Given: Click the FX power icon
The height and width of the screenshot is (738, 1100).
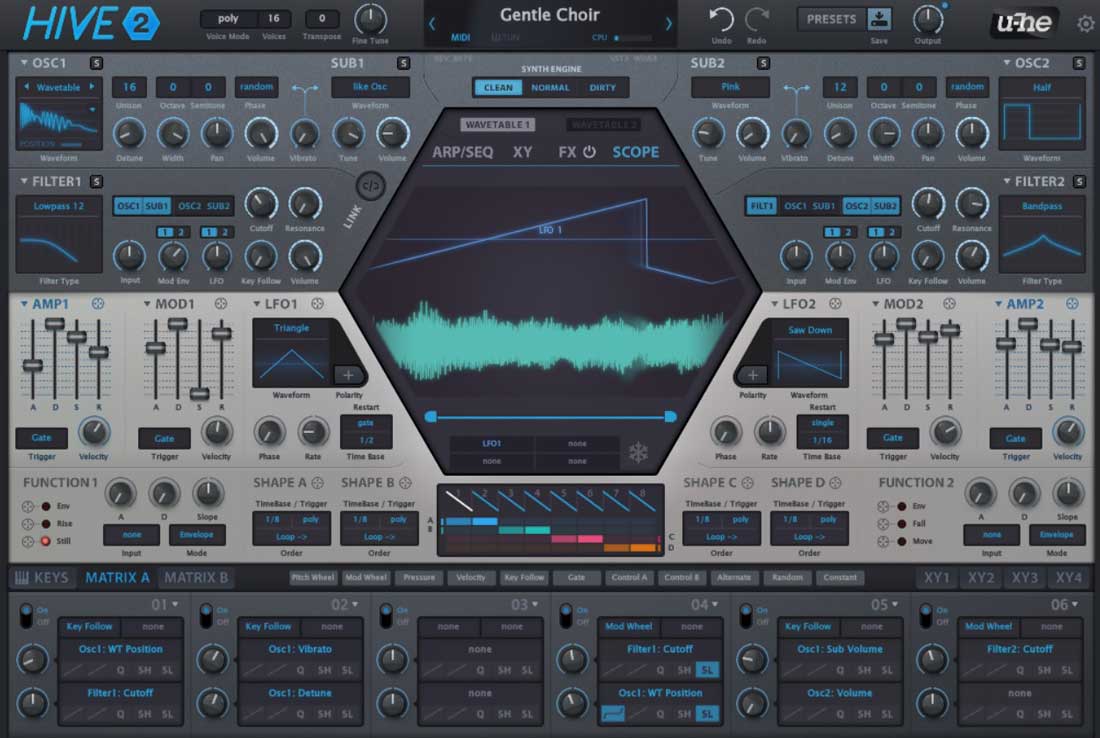Looking at the screenshot, I should click(x=589, y=153).
